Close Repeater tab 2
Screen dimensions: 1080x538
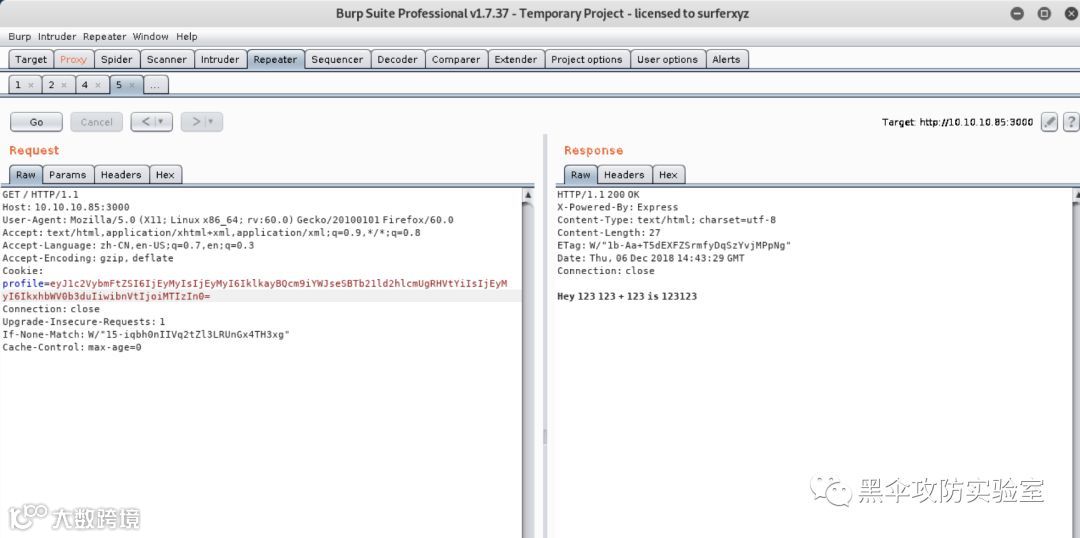tap(63, 85)
